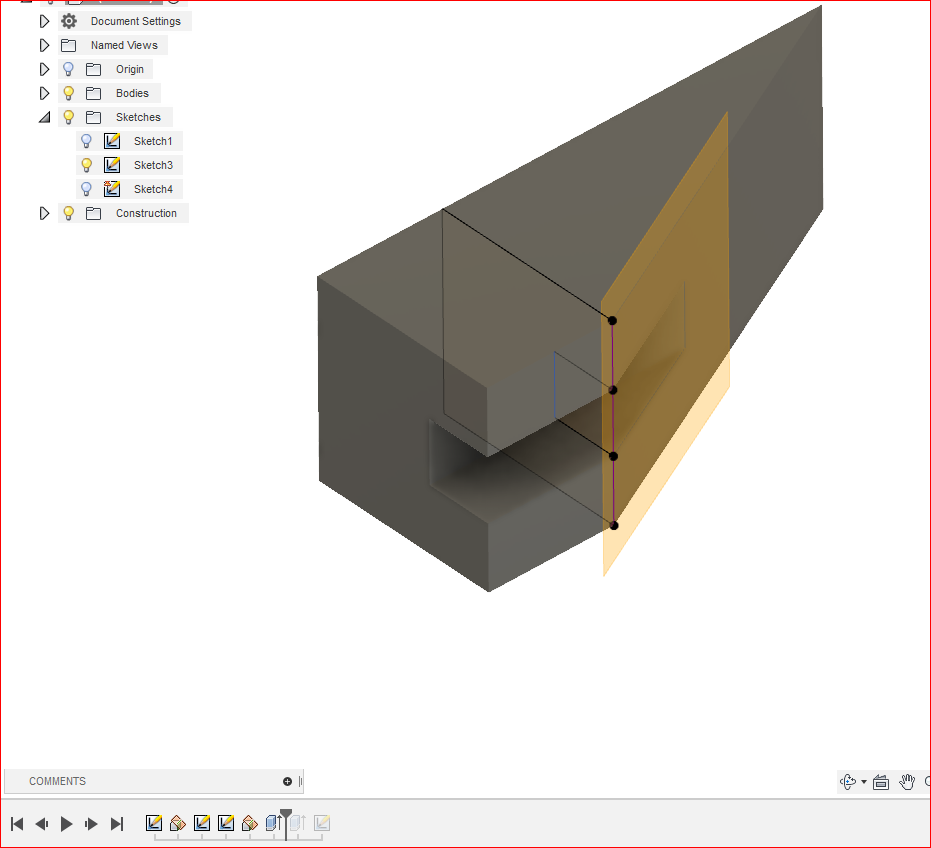The width and height of the screenshot is (931, 848).
Task: Toggle Sketches folder visibility lightbulb
Action: point(68,117)
